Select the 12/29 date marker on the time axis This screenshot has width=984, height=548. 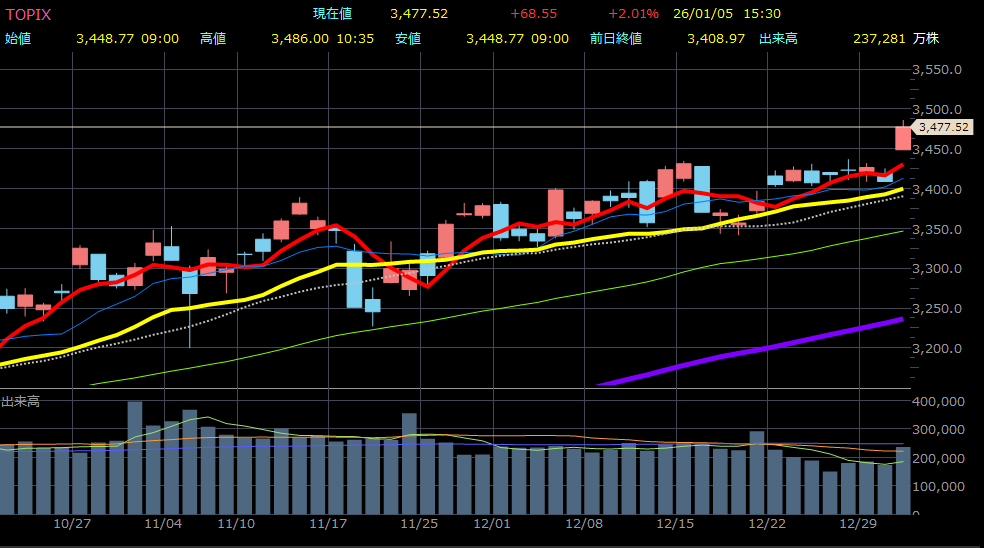(858, 523)
